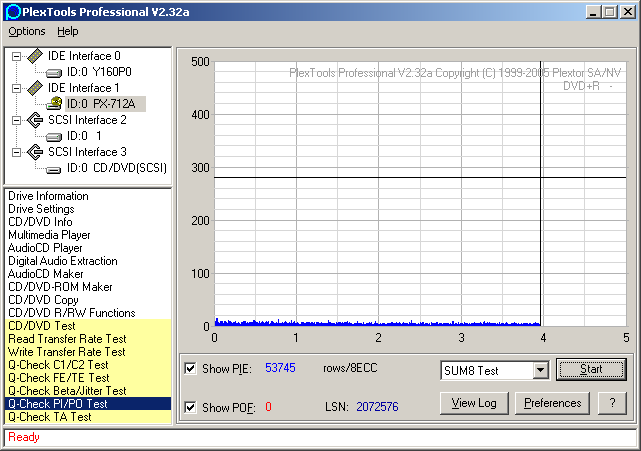Collapse the IDE Interface 1 tree node

tap(16, 88)
